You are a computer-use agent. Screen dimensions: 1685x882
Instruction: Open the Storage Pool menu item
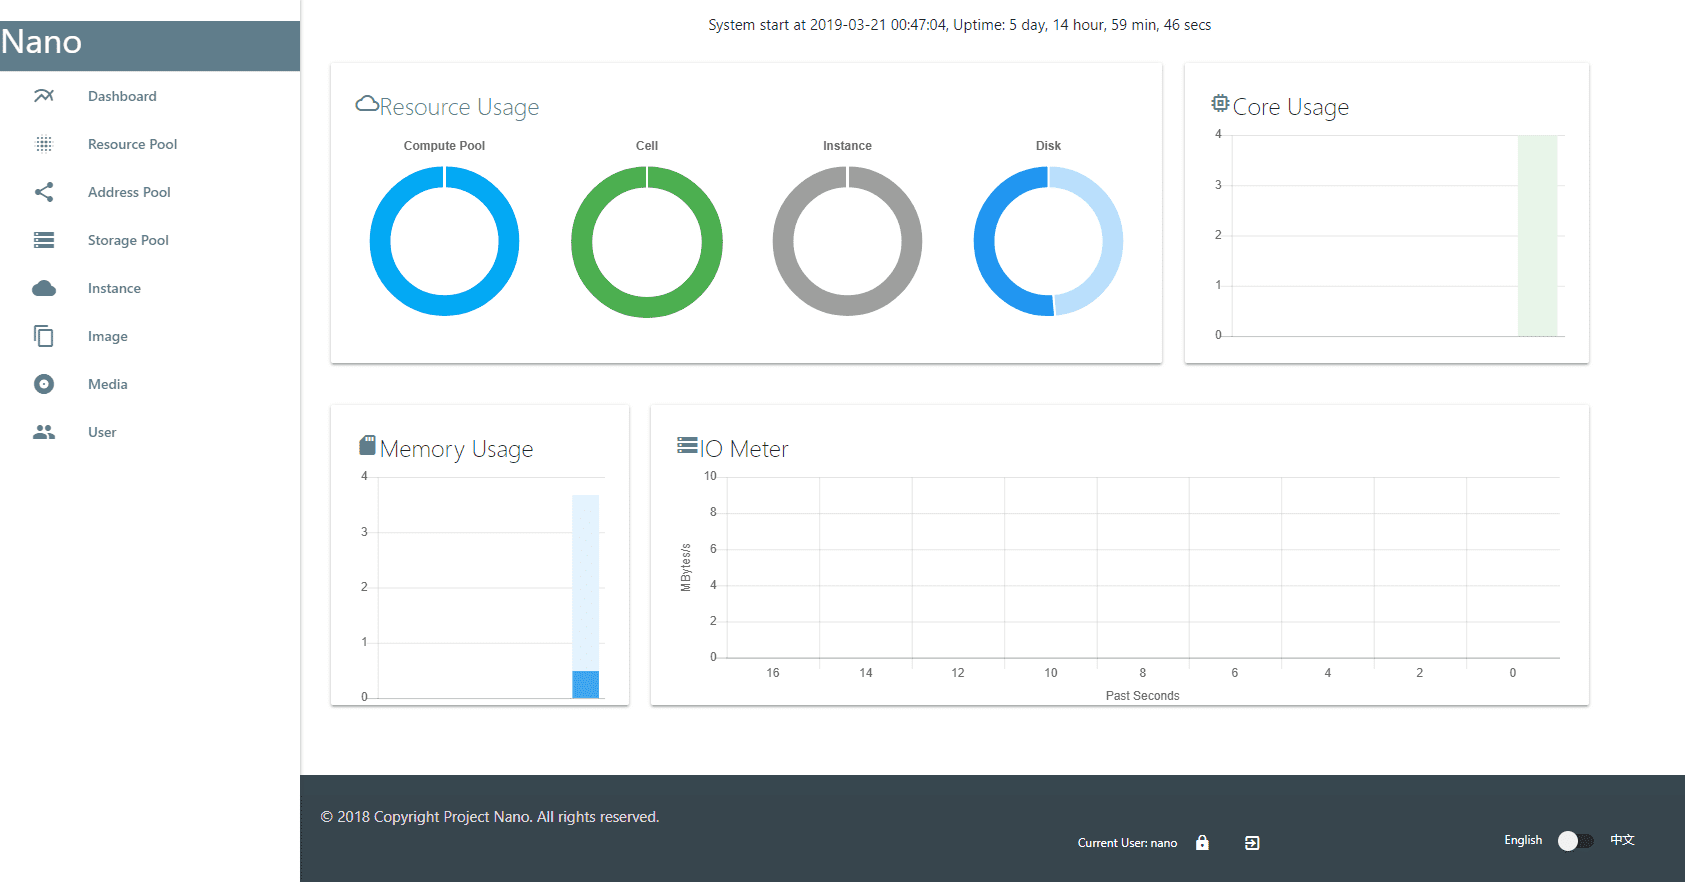click(x=128, y=240)
